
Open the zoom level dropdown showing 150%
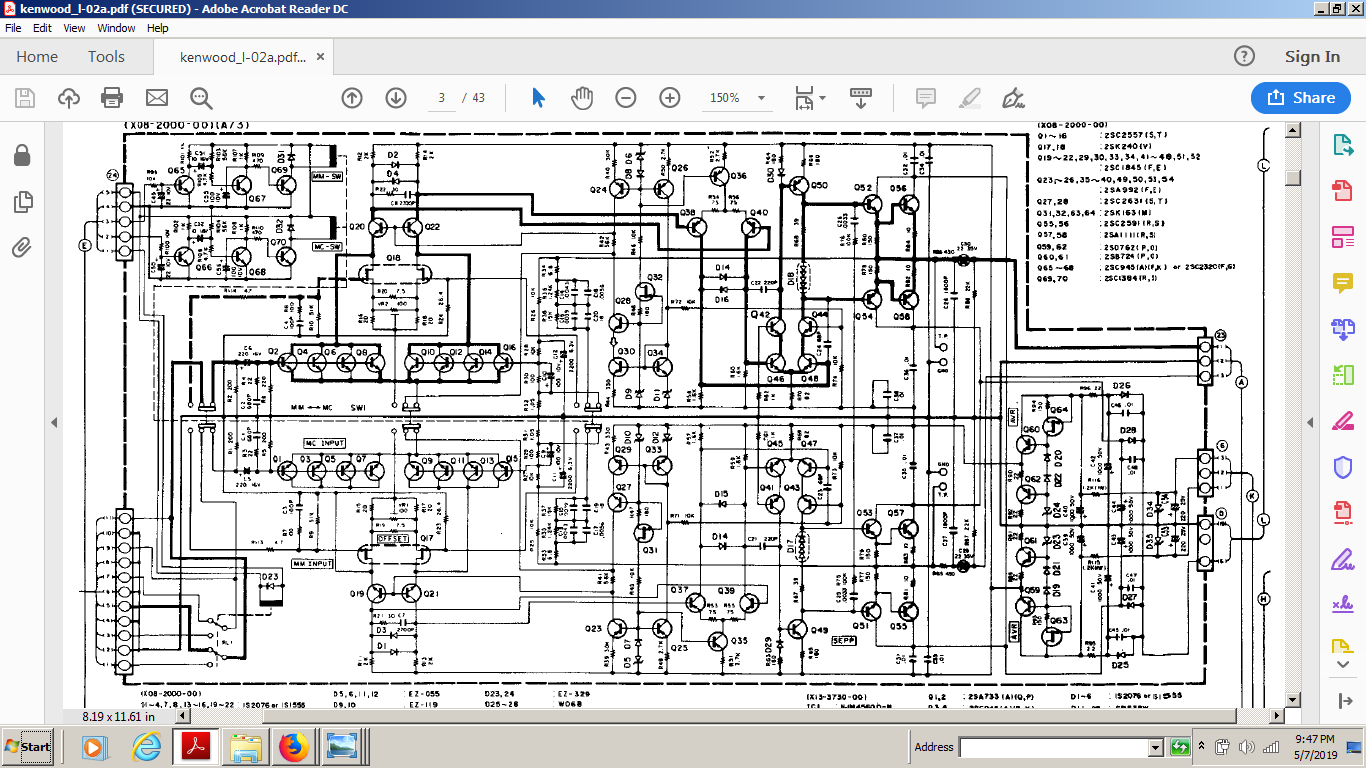[x=738, y=98]
